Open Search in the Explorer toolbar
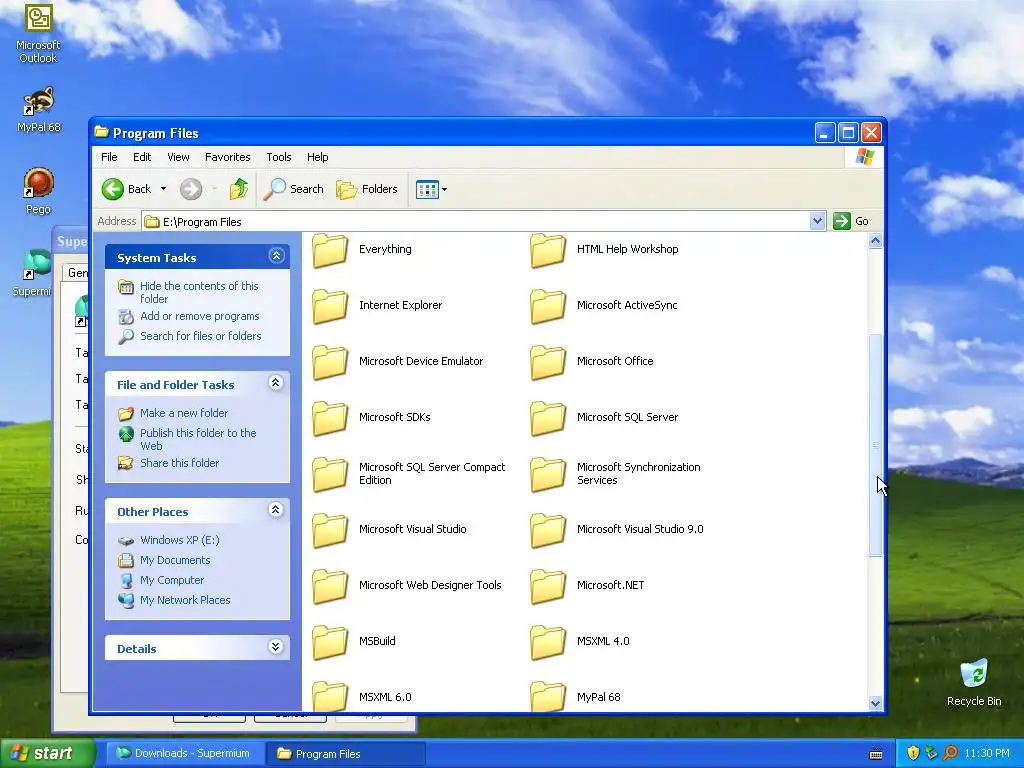Screen dimensions: 1024x768 coord(293,189)
